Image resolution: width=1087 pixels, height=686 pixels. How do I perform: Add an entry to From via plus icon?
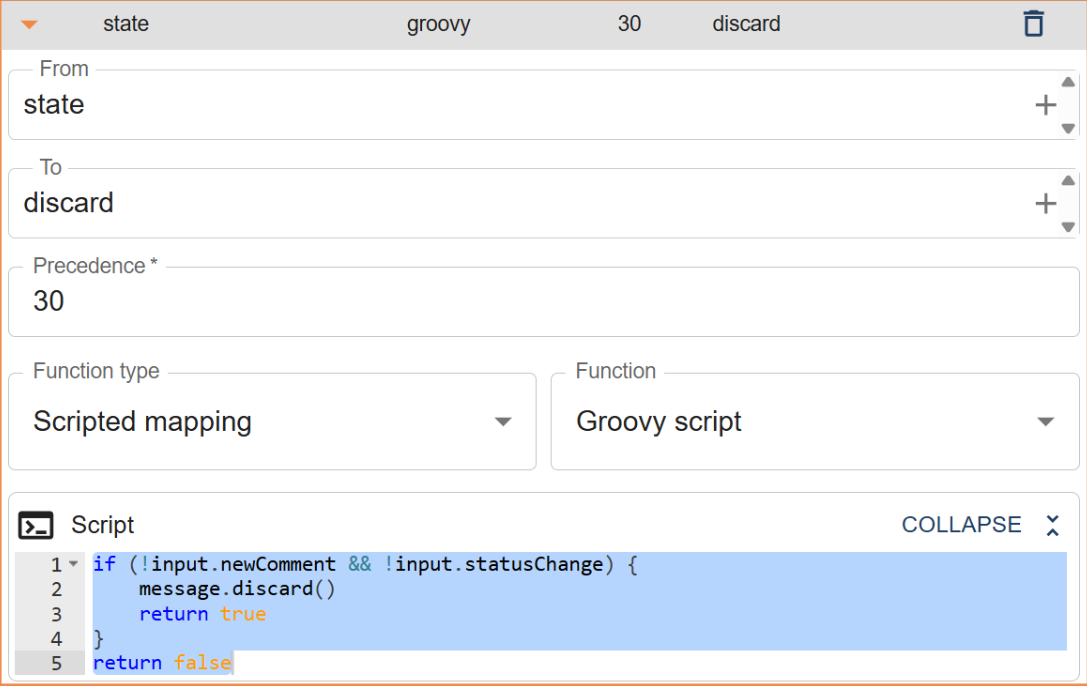[1046, 104]
